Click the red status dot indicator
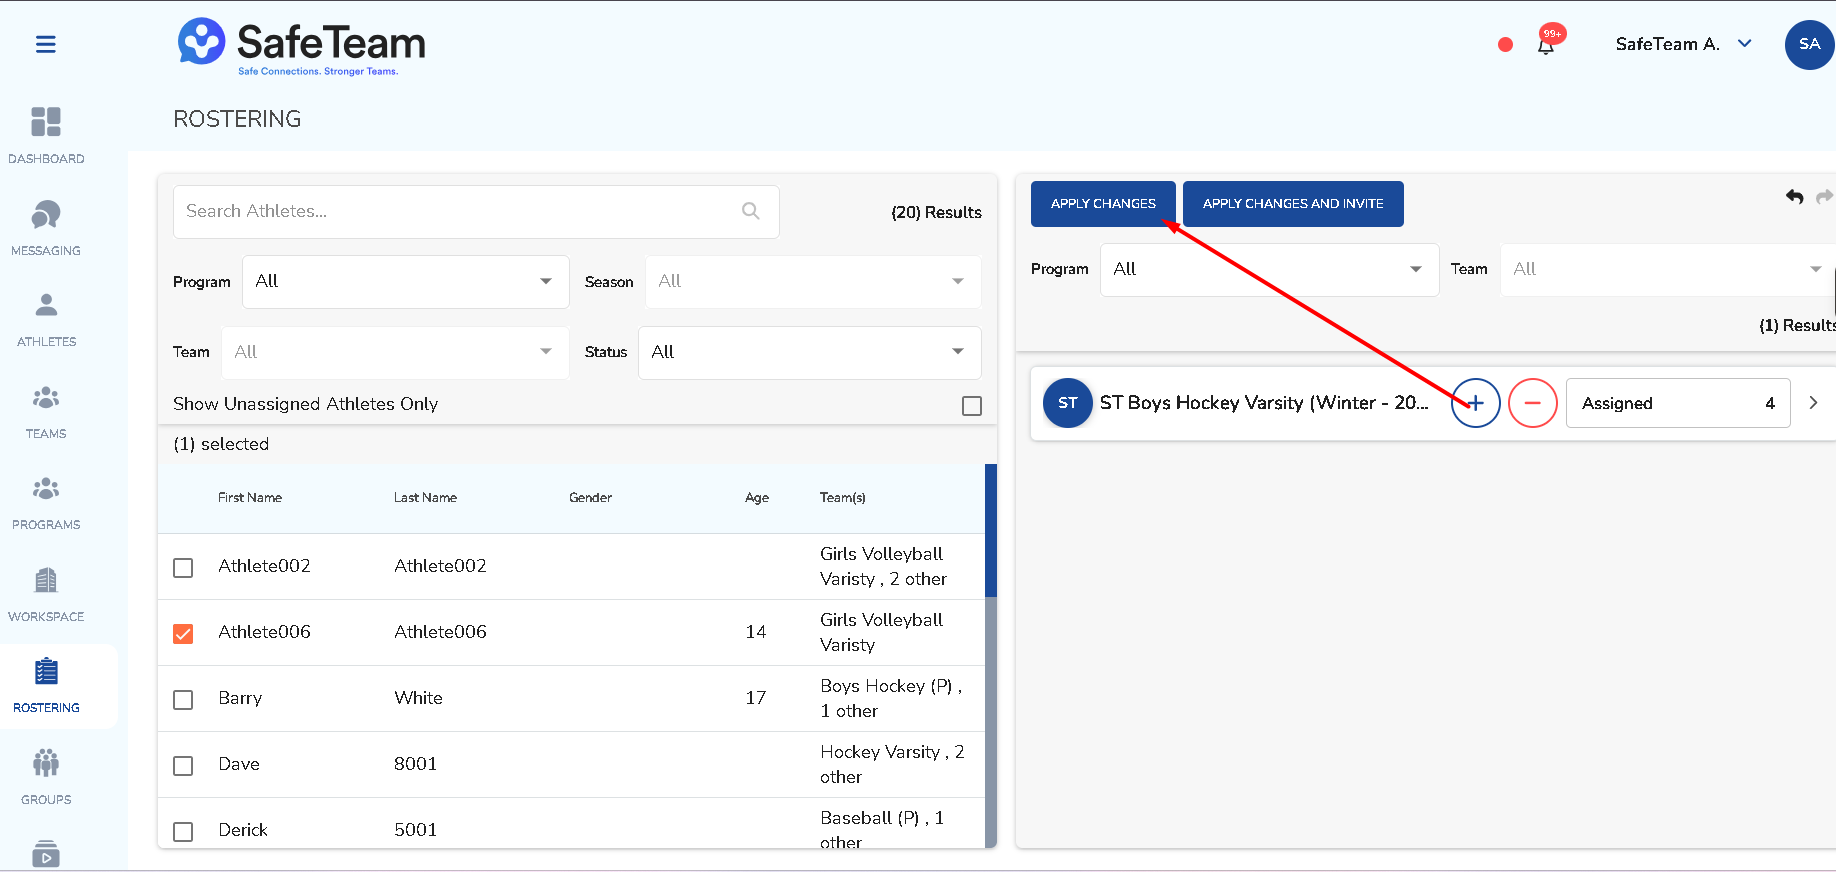This screenshot has height=872, width=1836. (1505, 44)
